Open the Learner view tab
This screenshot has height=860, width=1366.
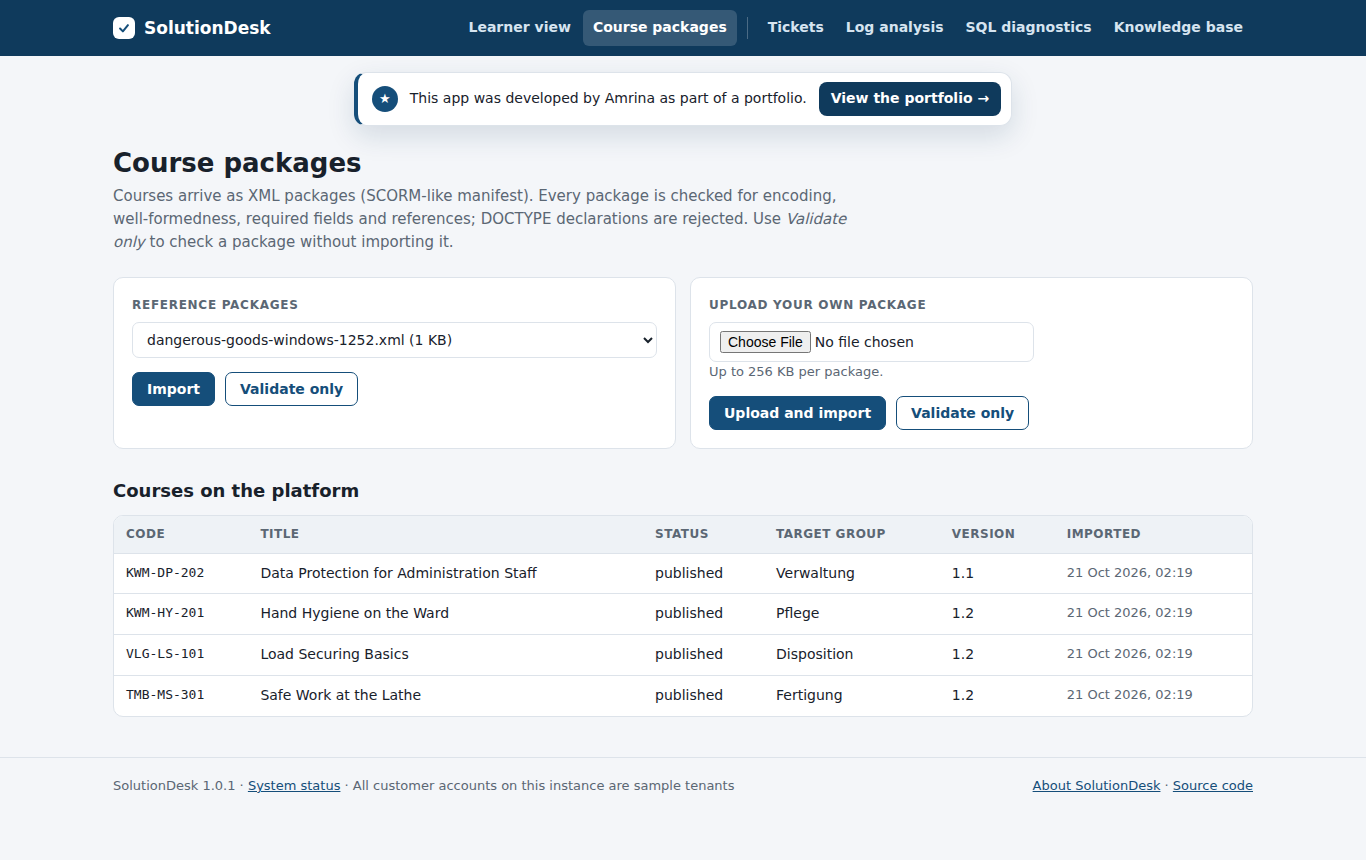click(x=519, y=28)
